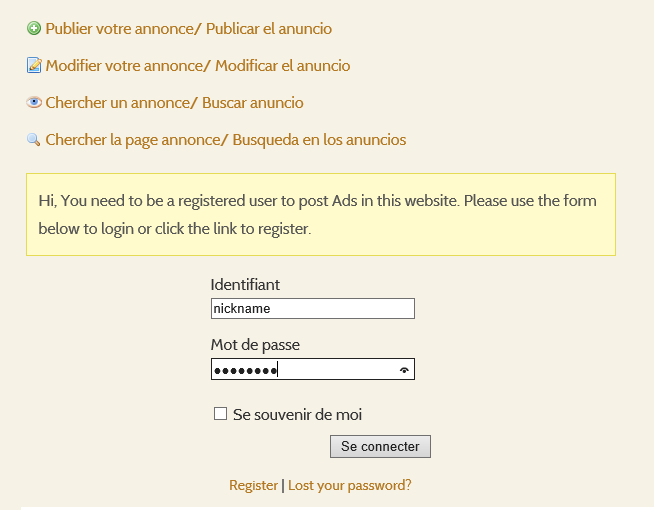
Task: Enable the Se souvenir de moi checkbox
Action: (x=220, y=414)
